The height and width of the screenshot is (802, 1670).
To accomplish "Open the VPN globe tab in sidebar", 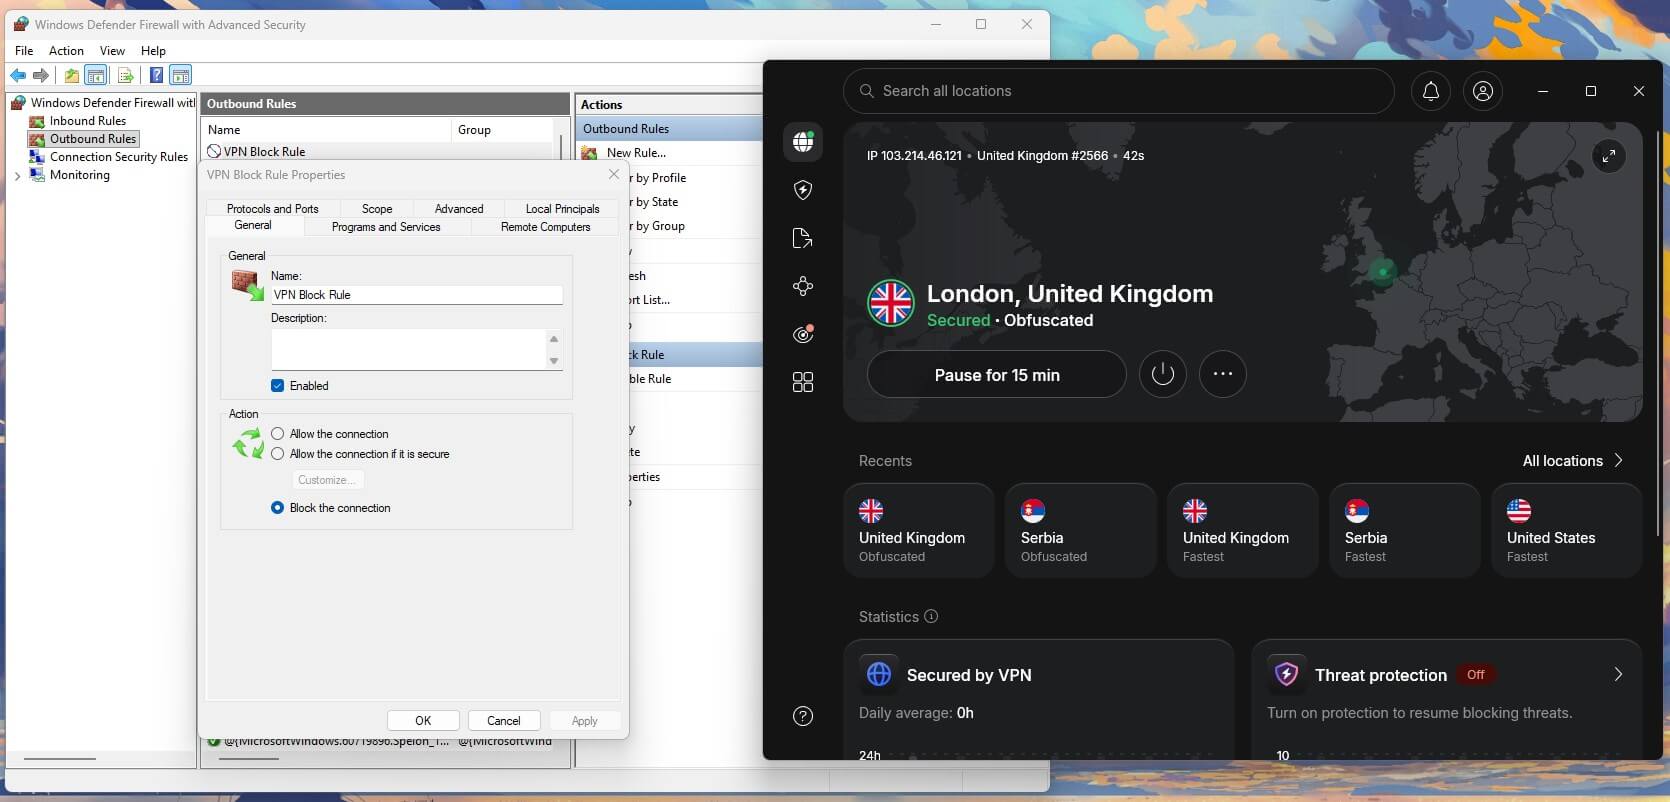I will (x=803, y=142).
